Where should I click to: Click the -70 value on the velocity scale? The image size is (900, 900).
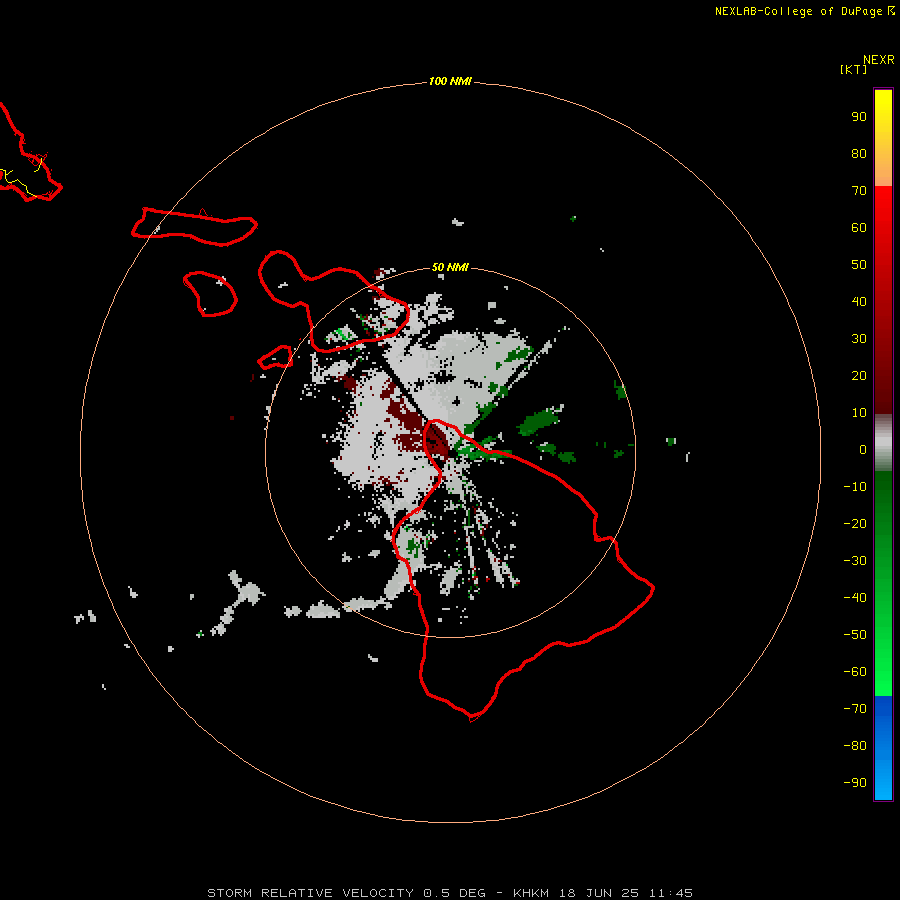[855, 709]
